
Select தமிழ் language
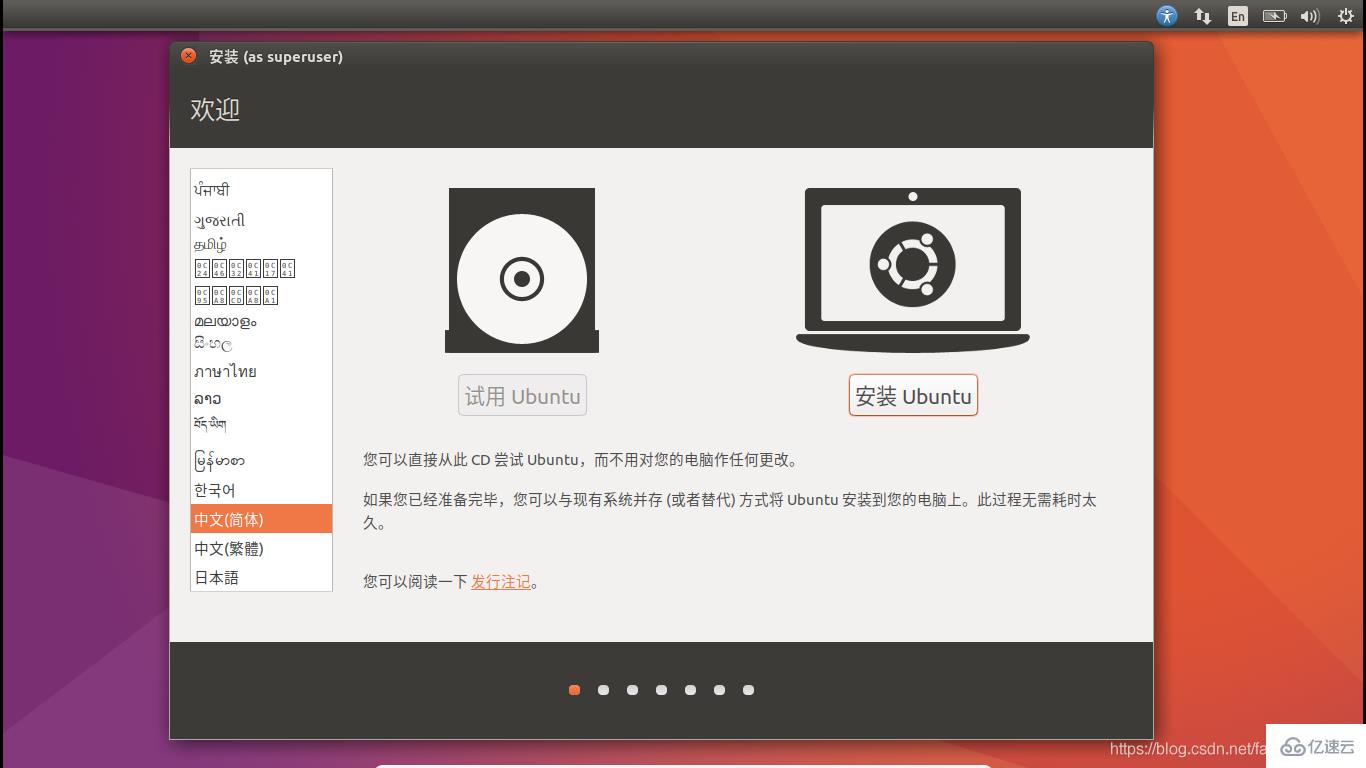261,244
